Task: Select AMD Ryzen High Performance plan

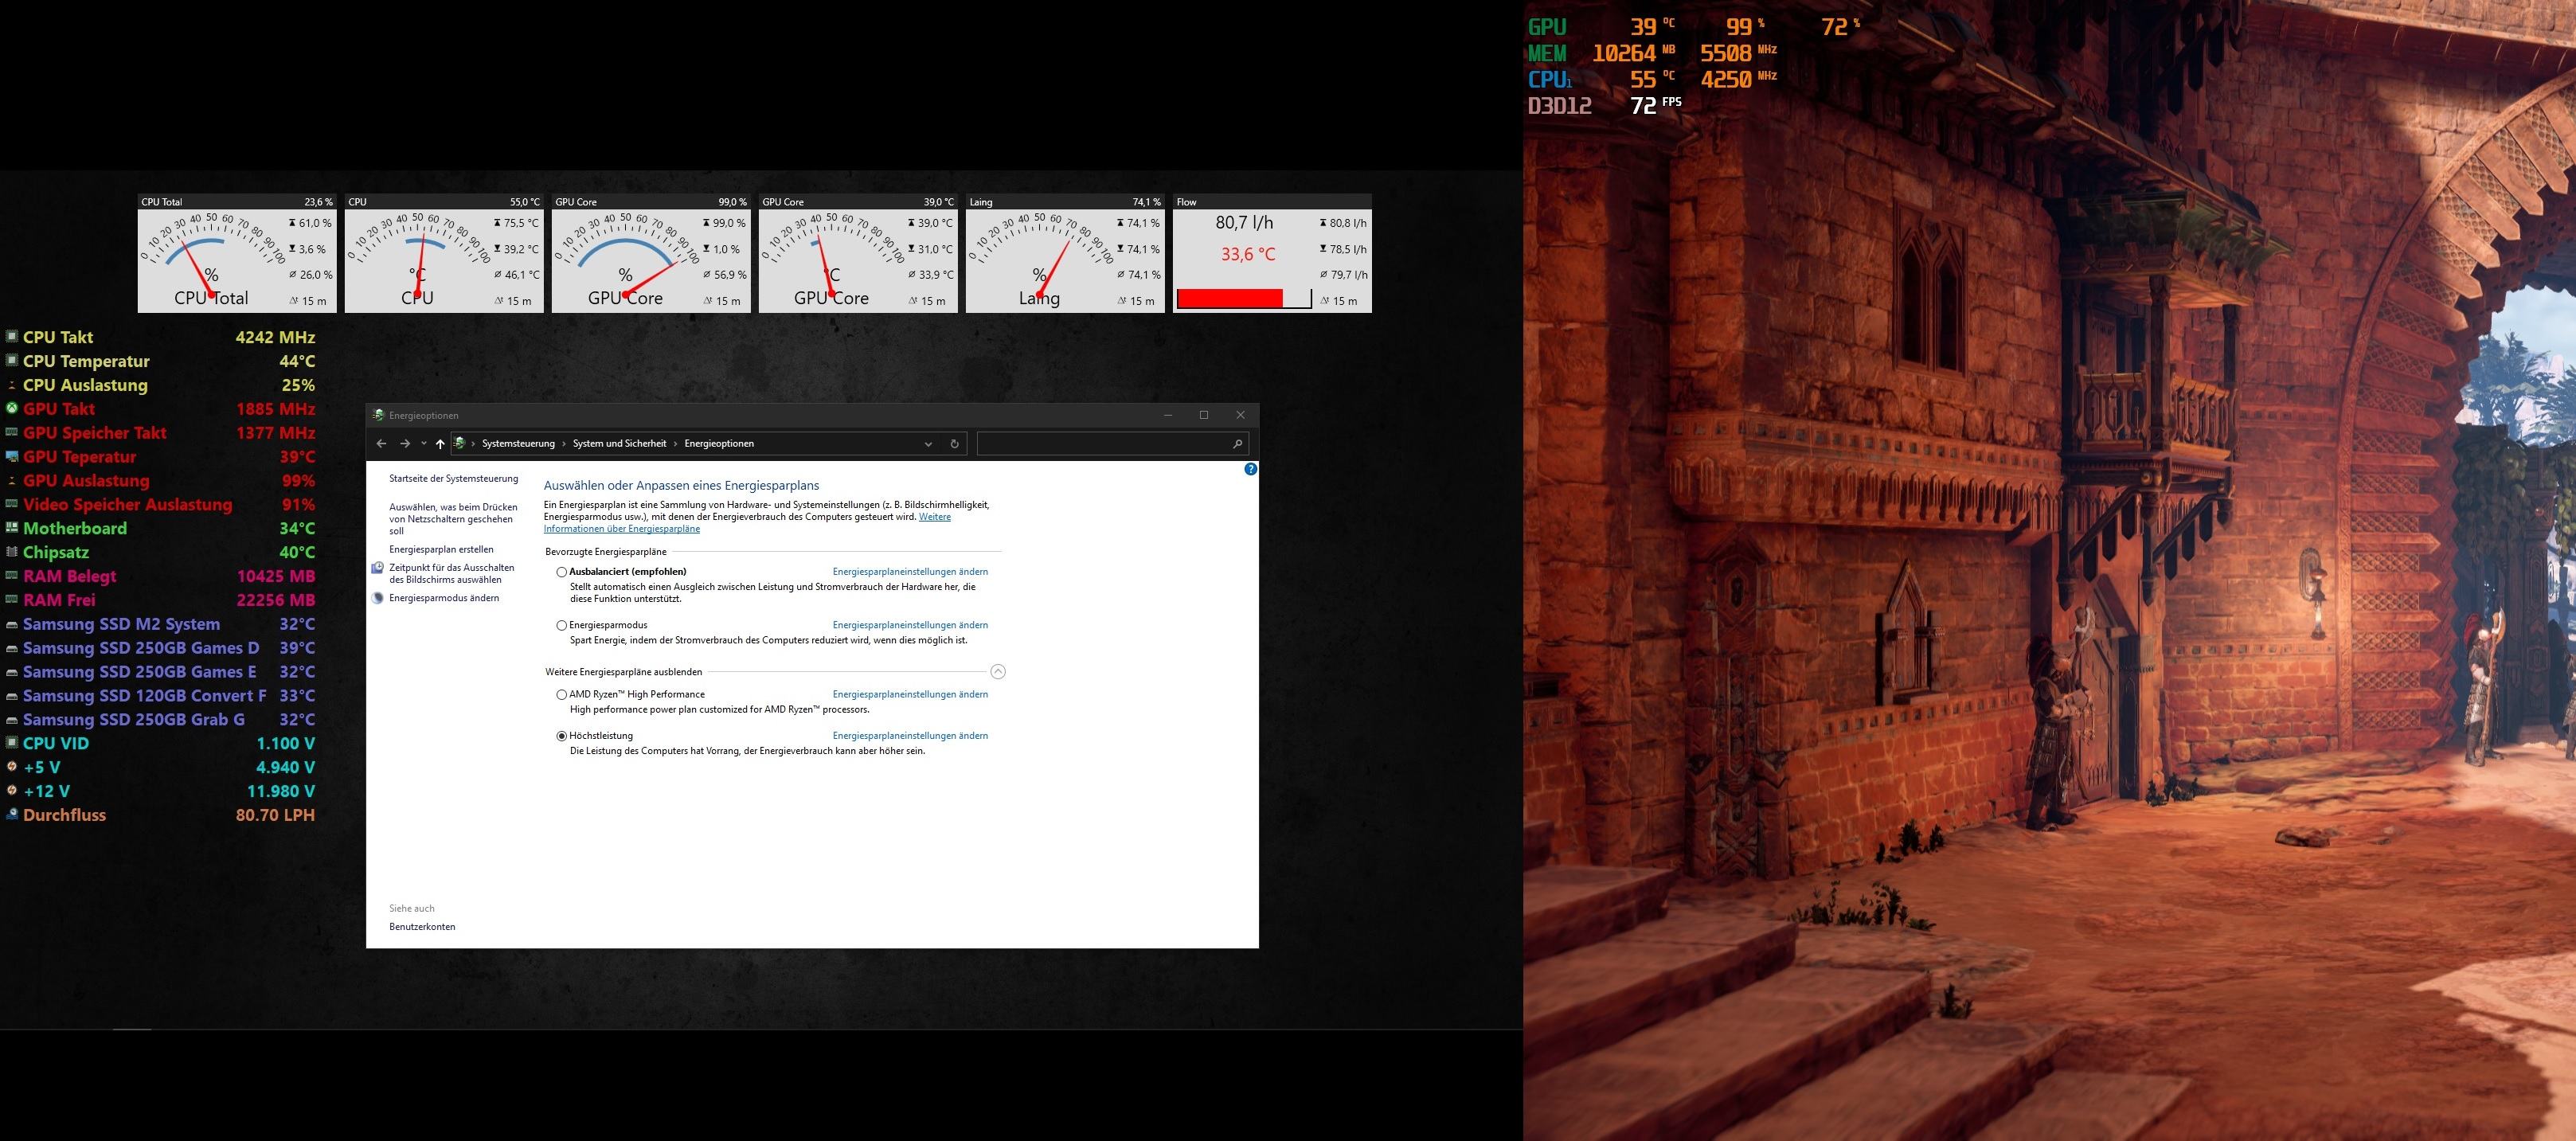Action: (562, 694)
